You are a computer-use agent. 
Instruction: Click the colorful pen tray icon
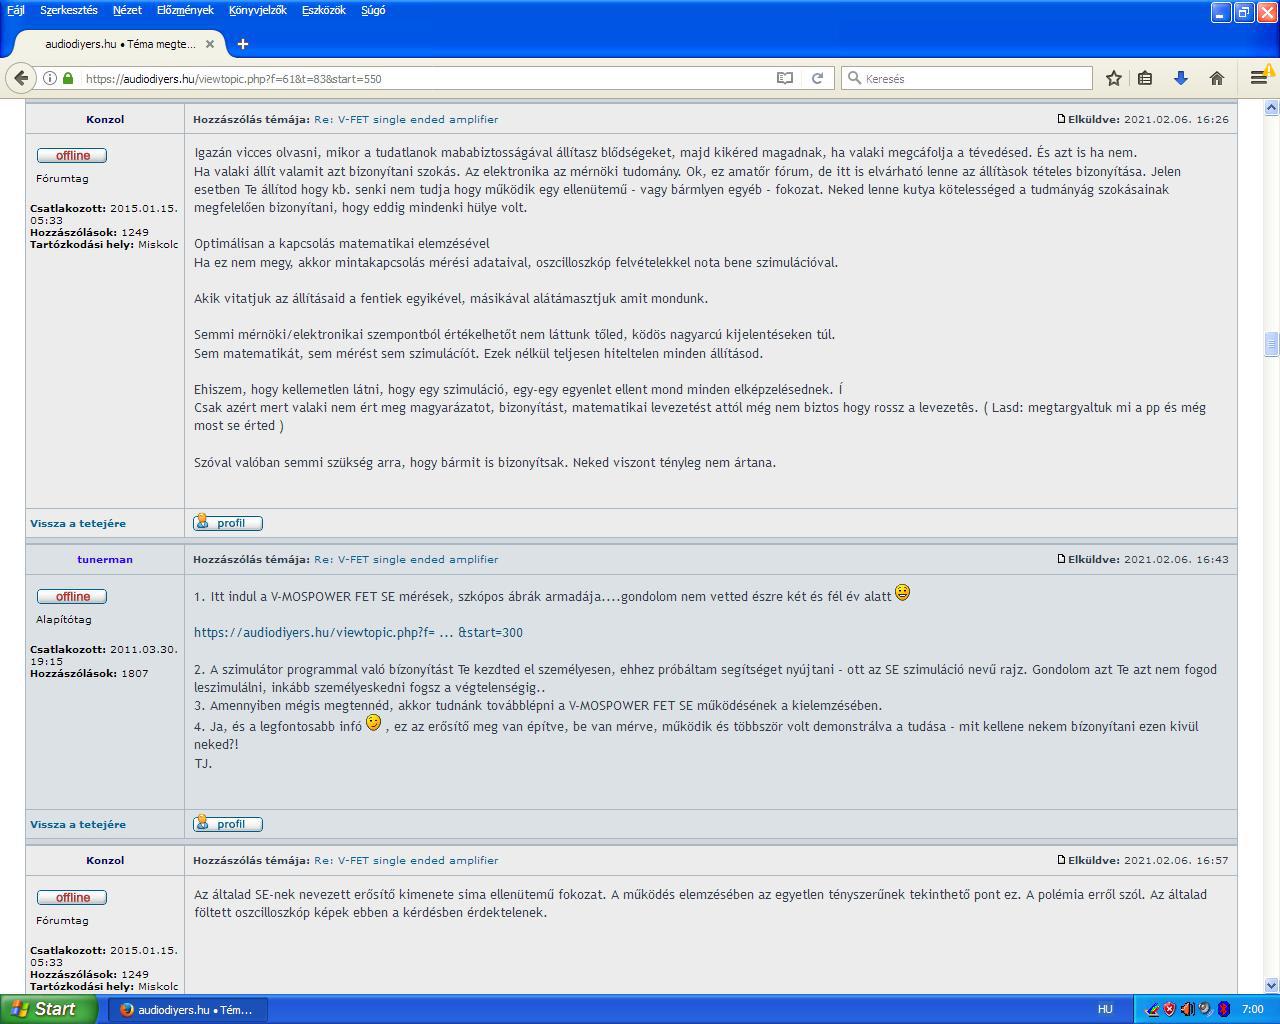tap(1152, 1009)
